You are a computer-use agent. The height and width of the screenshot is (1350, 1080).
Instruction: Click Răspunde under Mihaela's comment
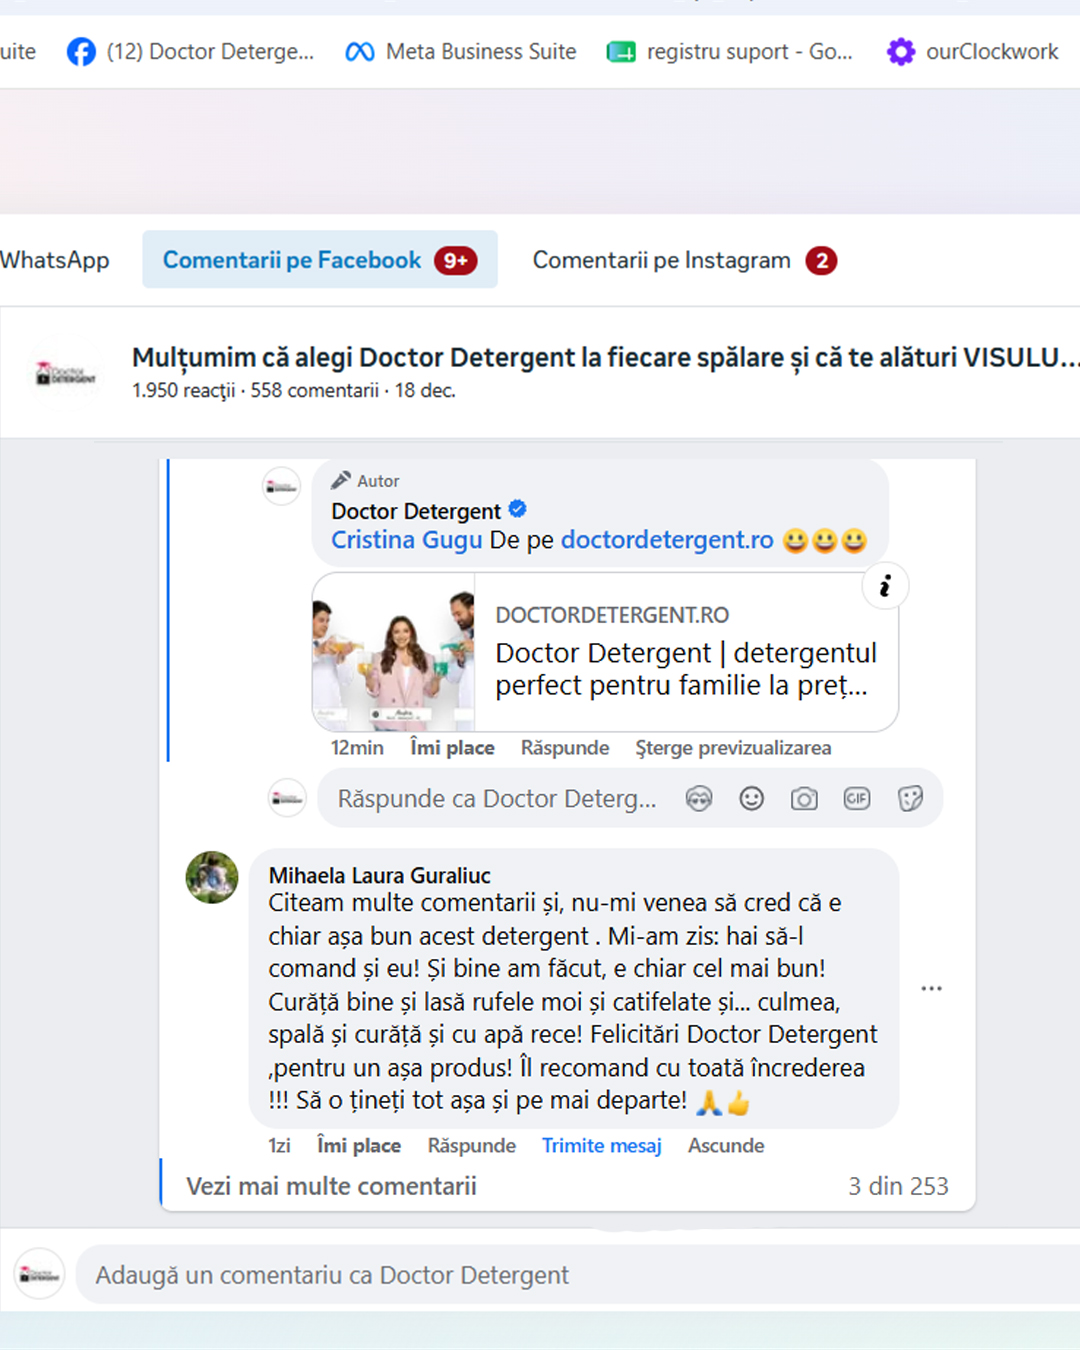coord(472,1146)
